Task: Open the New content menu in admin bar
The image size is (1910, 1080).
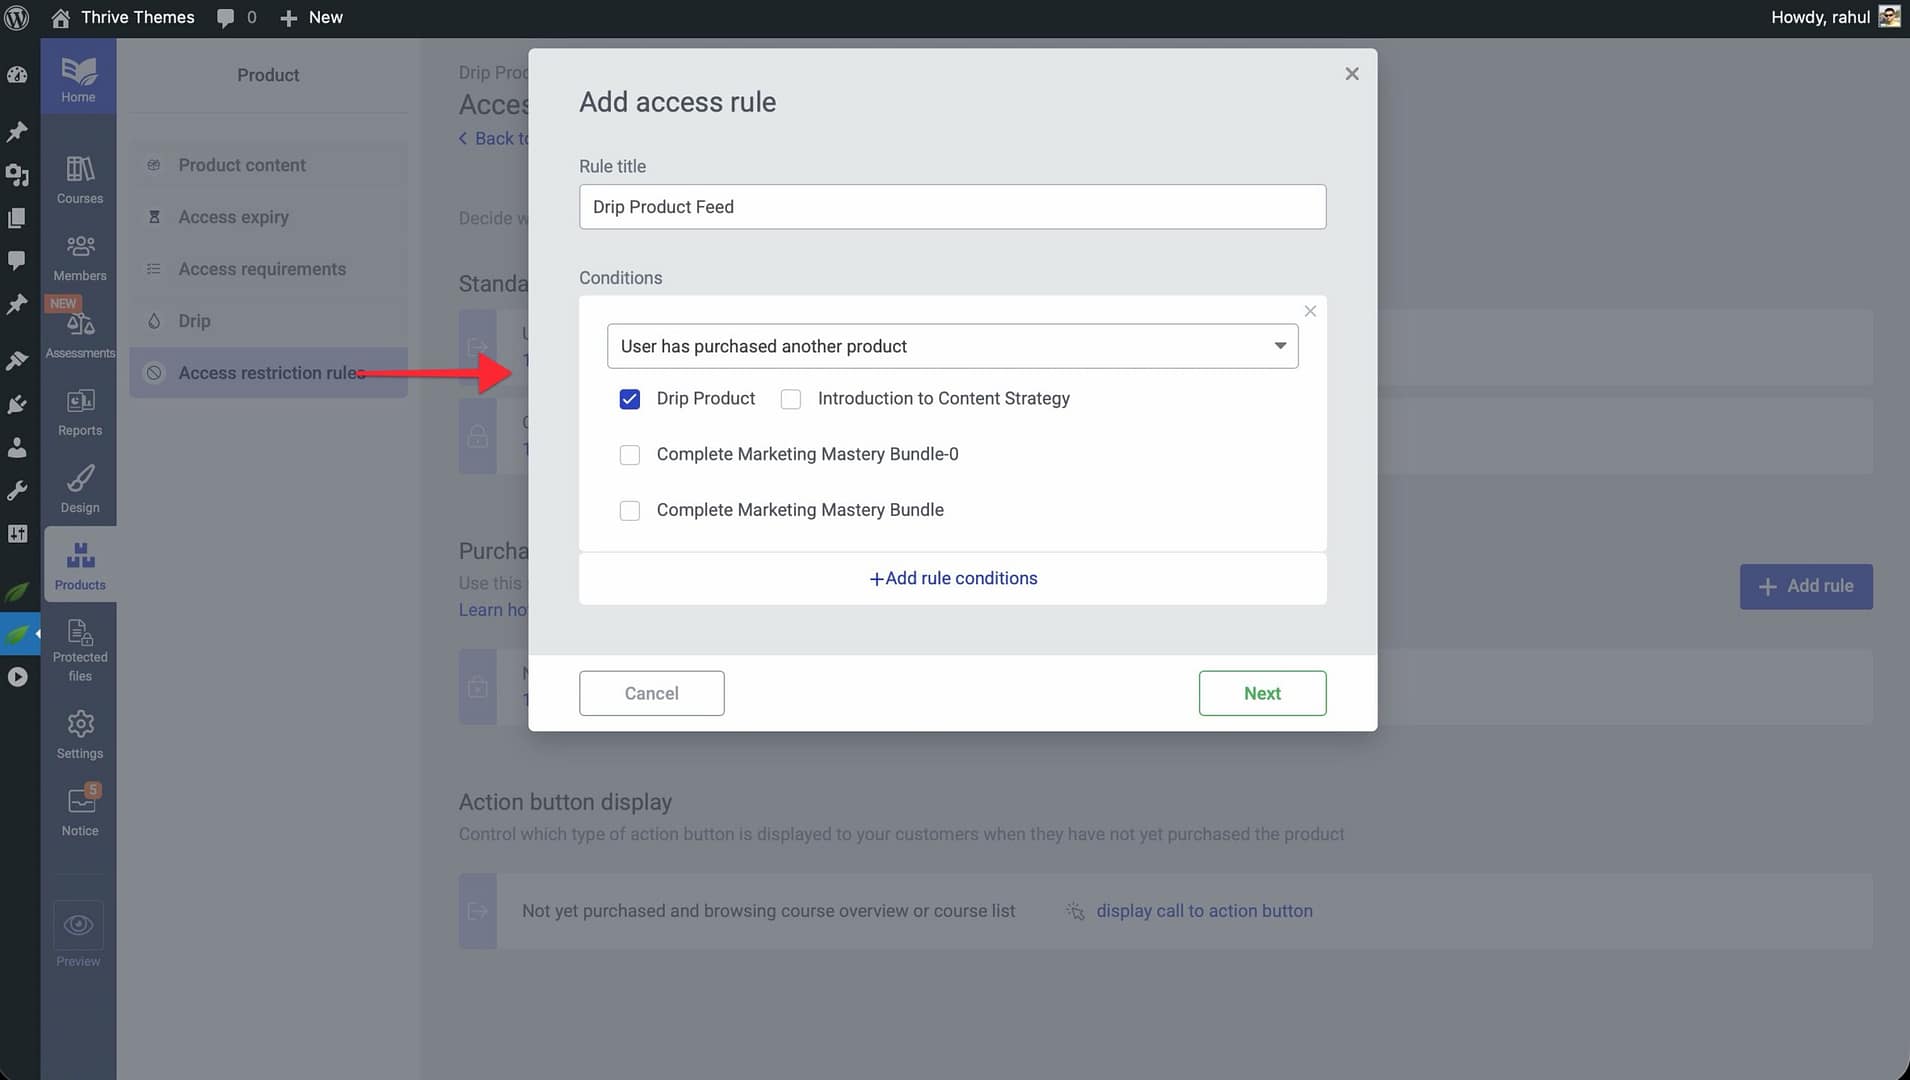Action: pos(311,17)
